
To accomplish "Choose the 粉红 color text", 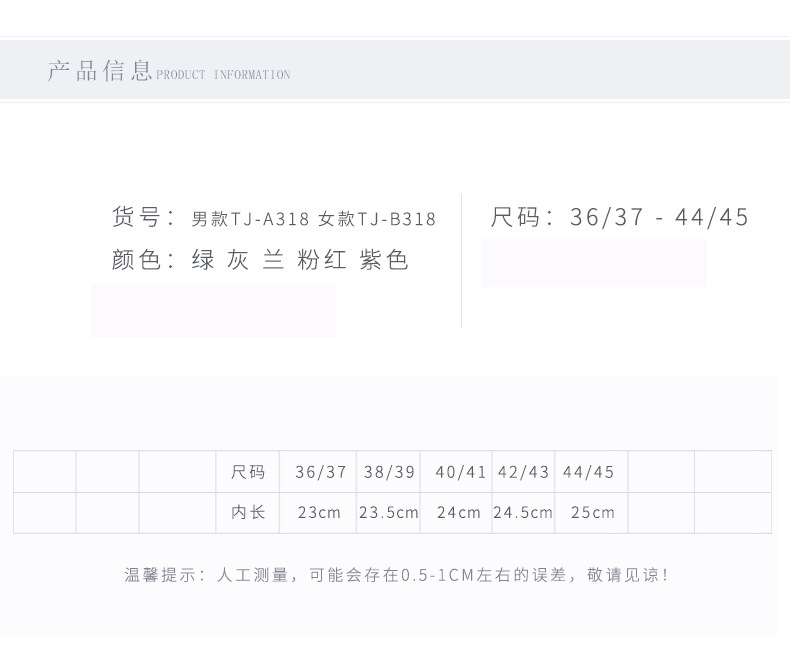I will point(322,261).
